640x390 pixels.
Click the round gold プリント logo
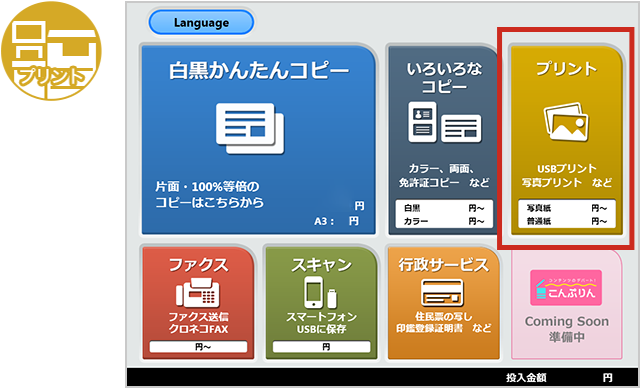point(51,51)
